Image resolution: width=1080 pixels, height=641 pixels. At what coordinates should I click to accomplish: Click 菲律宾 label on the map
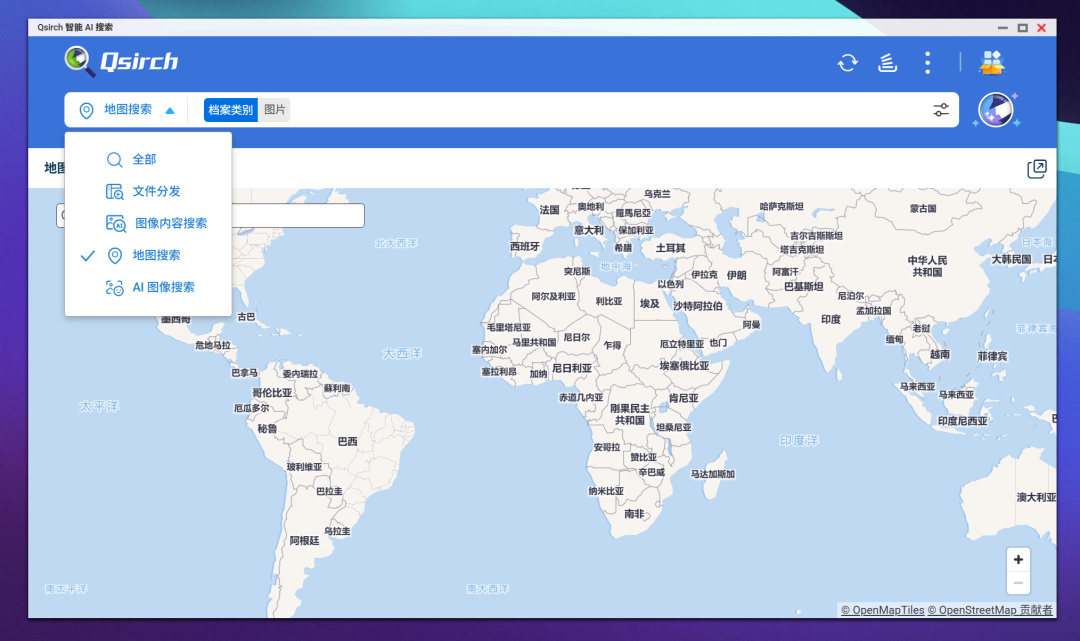[993, 356]
